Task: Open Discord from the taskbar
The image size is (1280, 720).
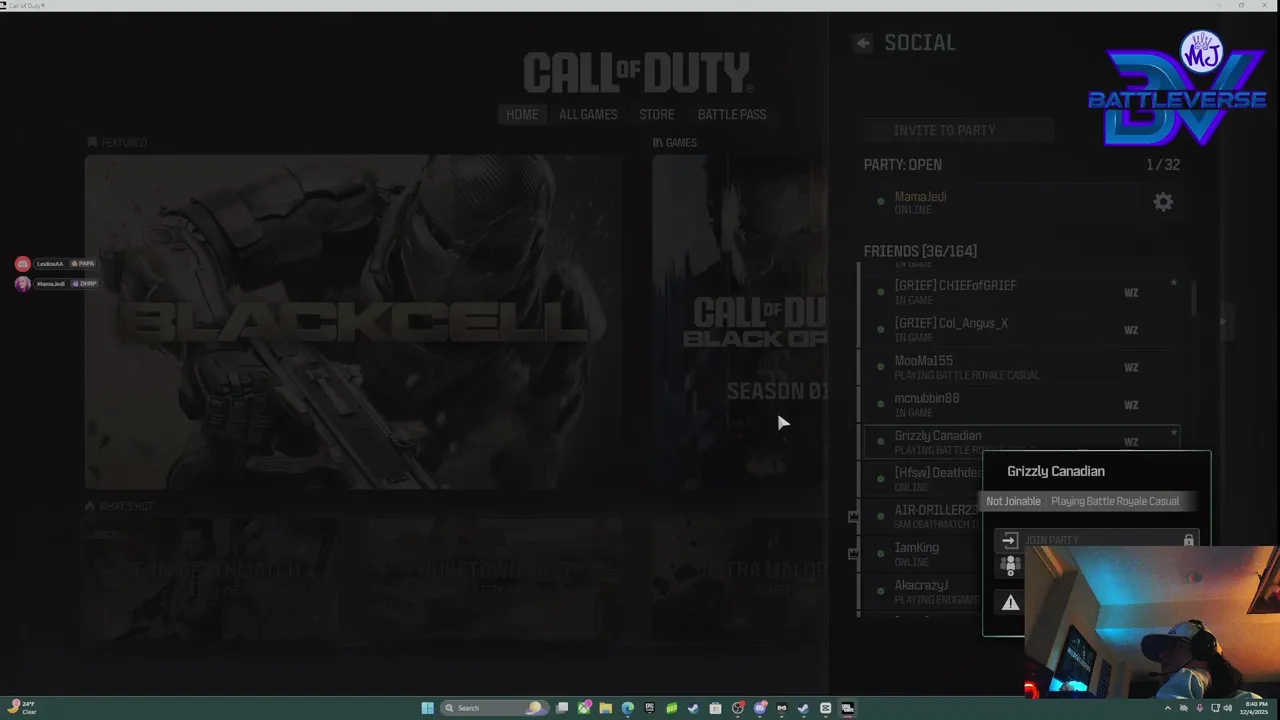Action: 760,708
